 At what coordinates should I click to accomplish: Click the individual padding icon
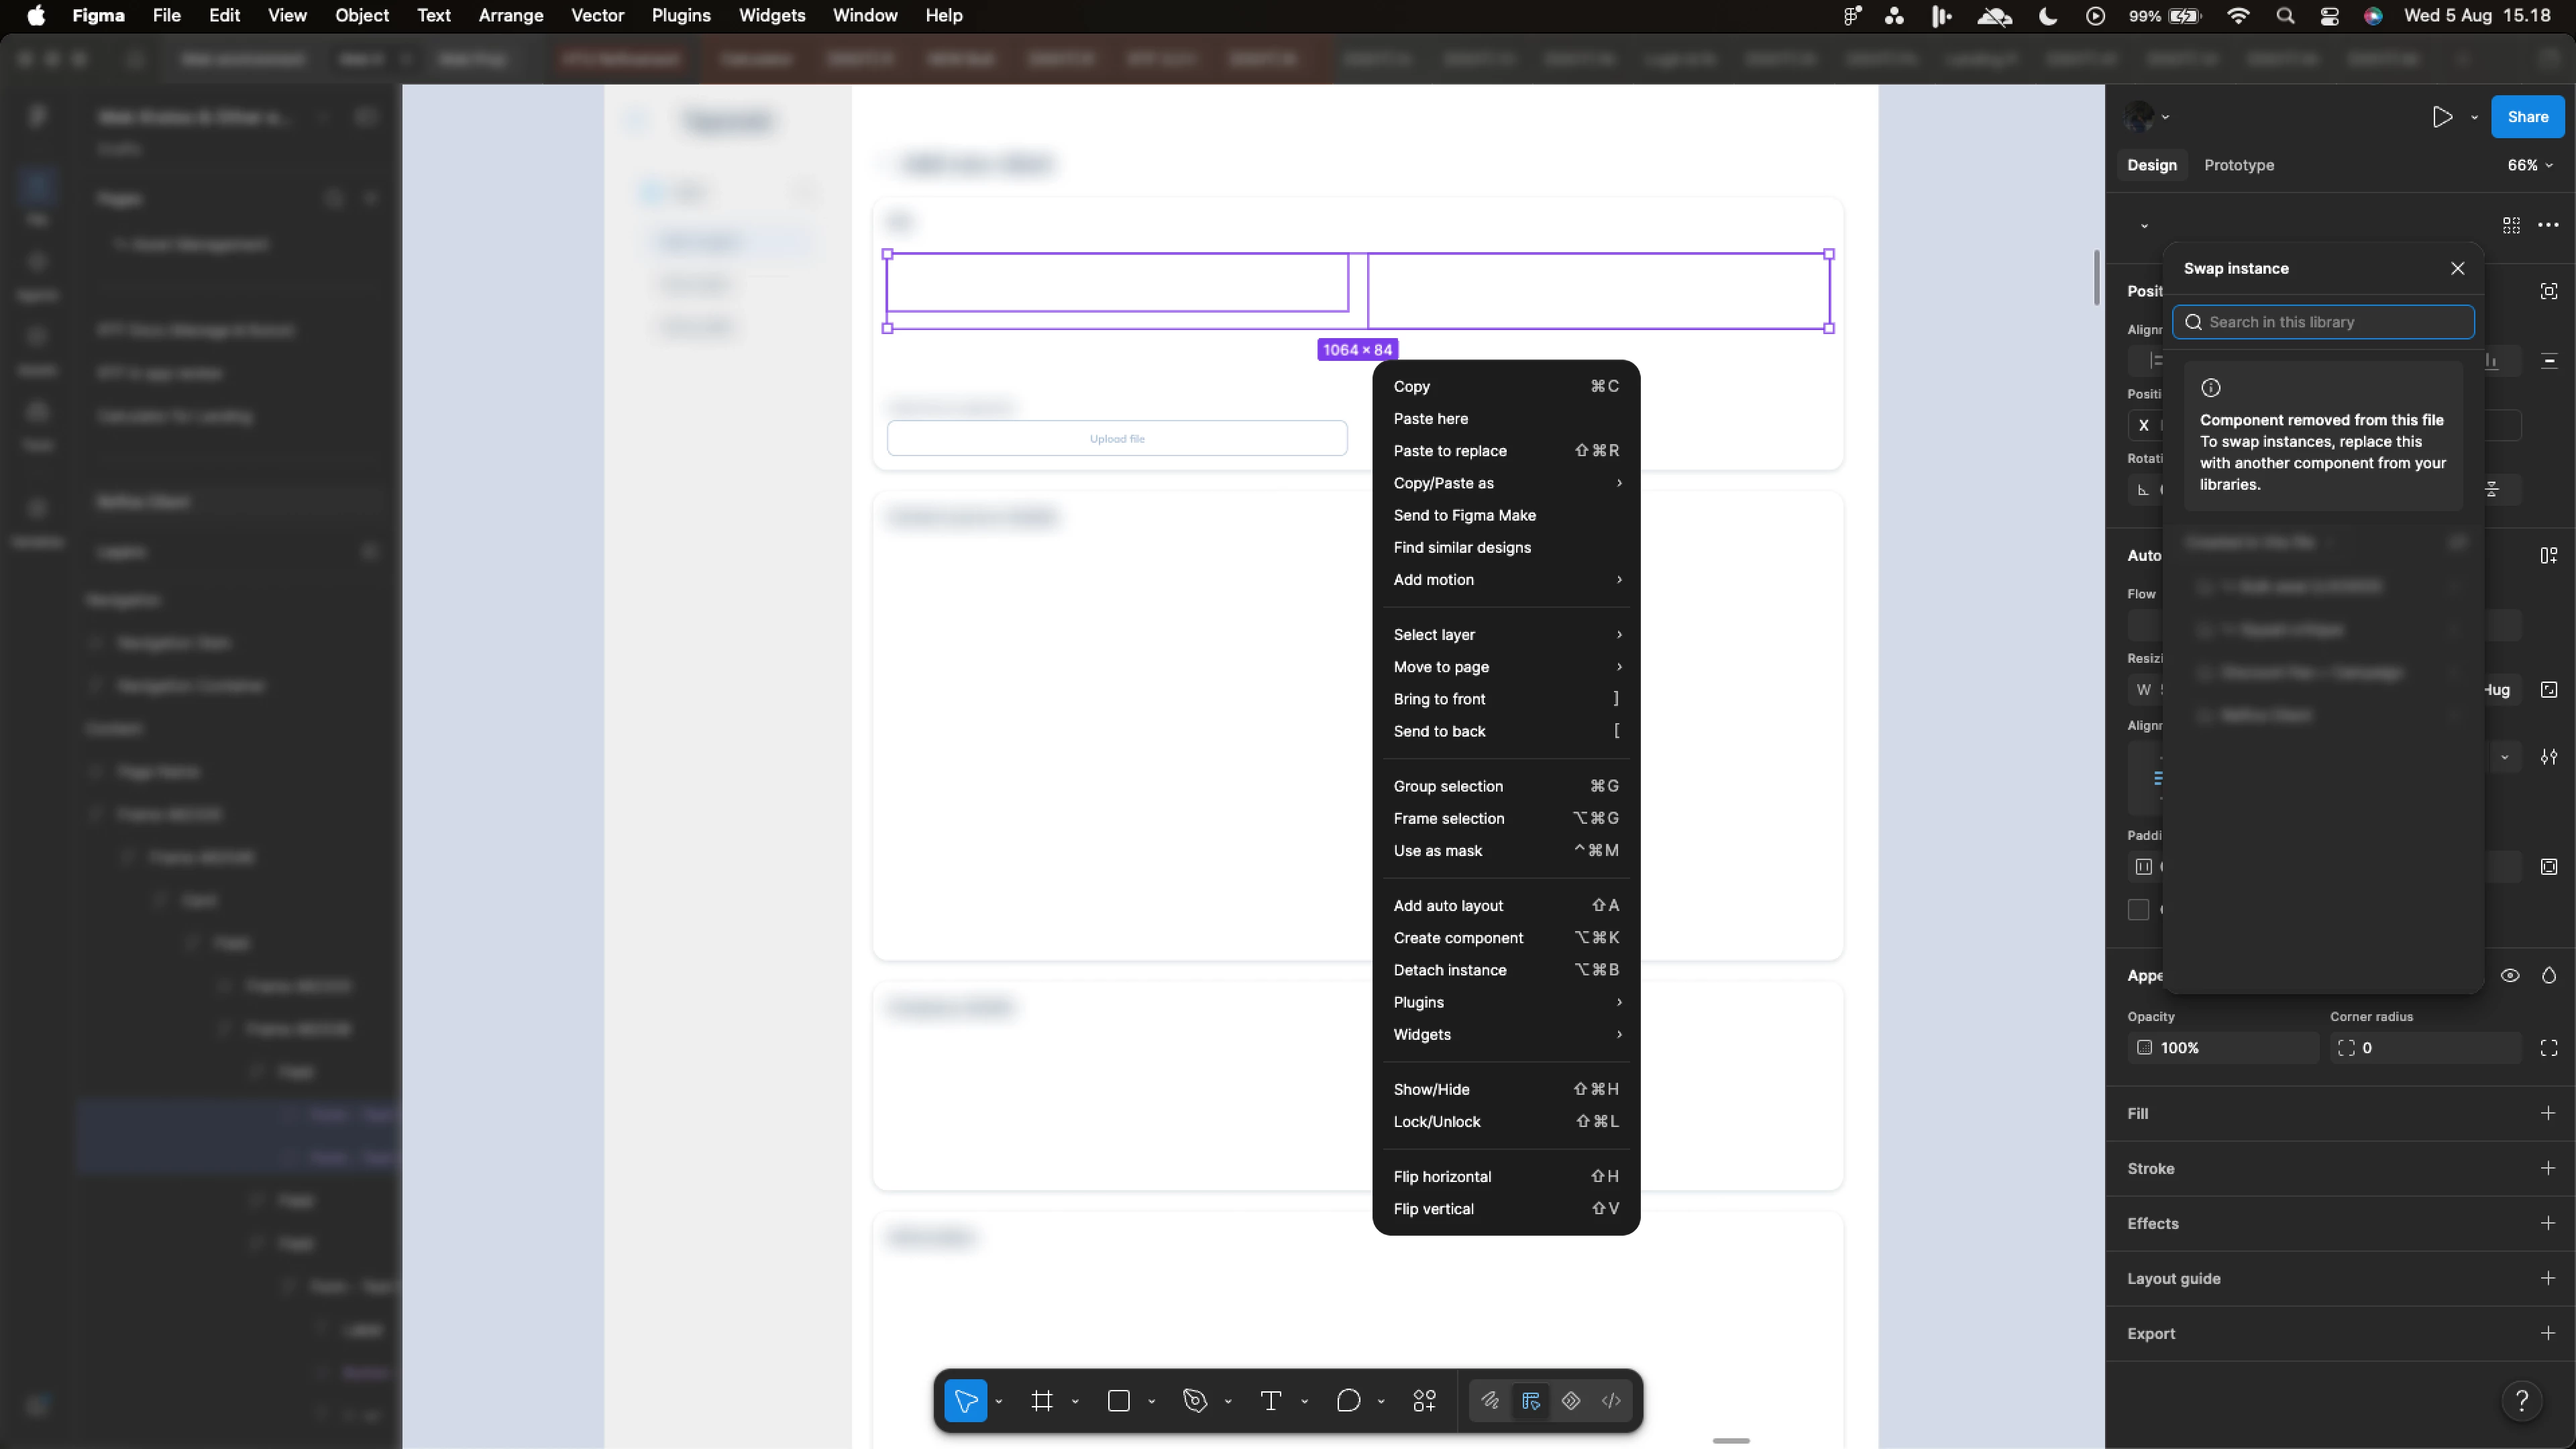[2549, 867]
